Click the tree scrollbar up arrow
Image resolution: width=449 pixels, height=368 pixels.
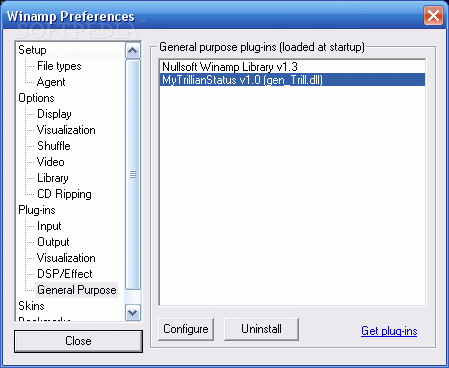coord(133,51)
